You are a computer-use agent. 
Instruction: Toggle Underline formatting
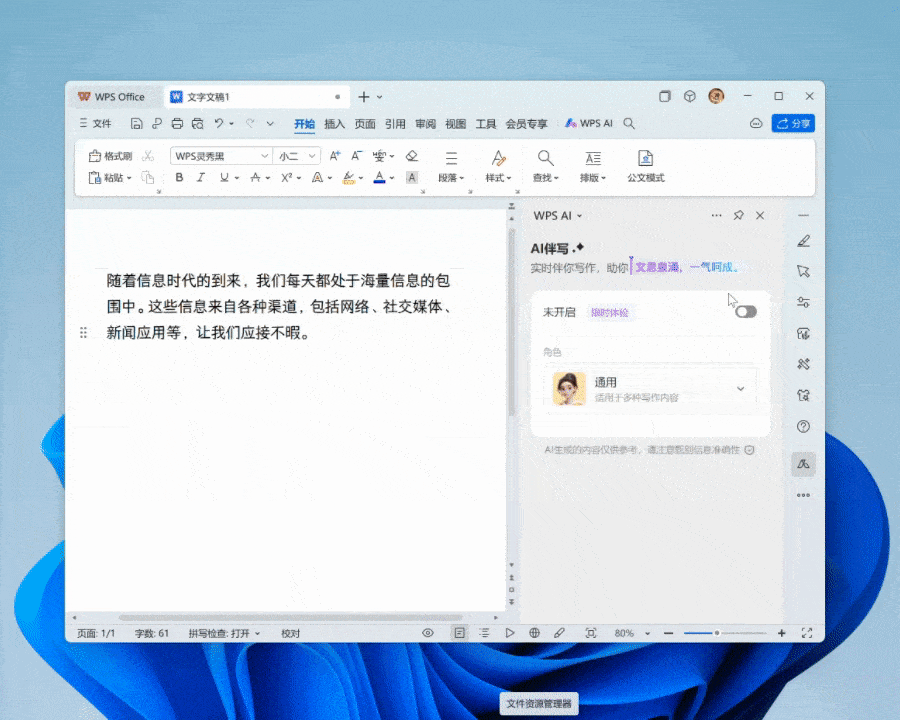pos(224,177)
